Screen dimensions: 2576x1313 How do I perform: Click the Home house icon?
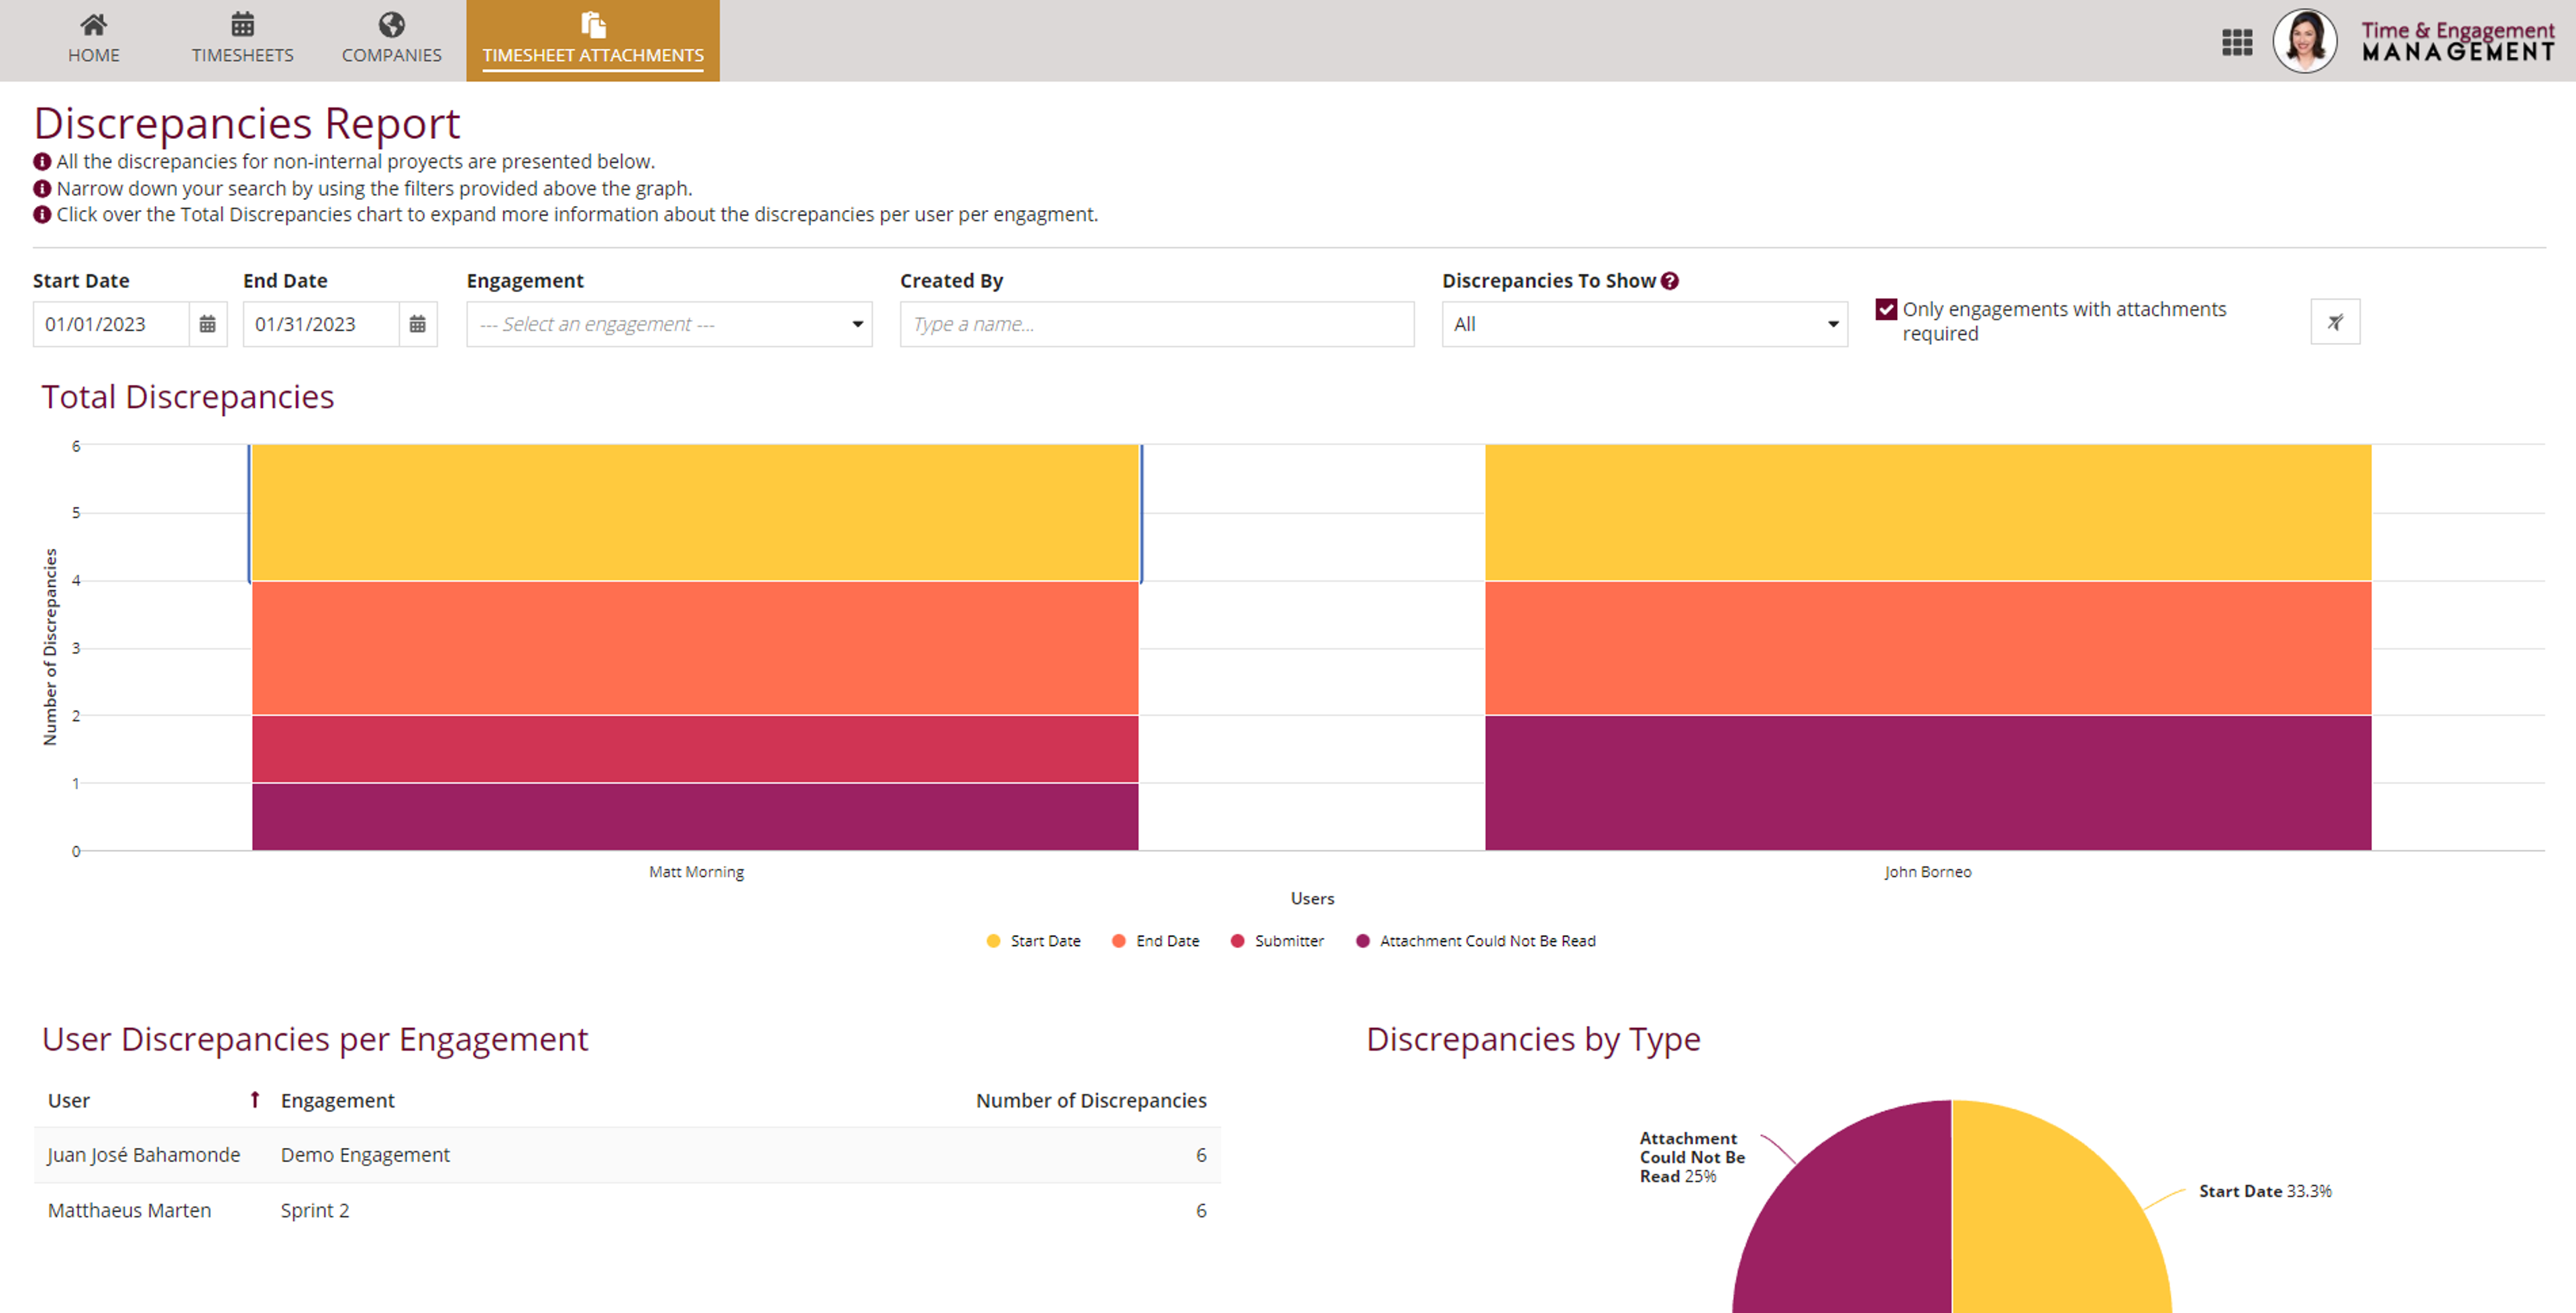94,24
